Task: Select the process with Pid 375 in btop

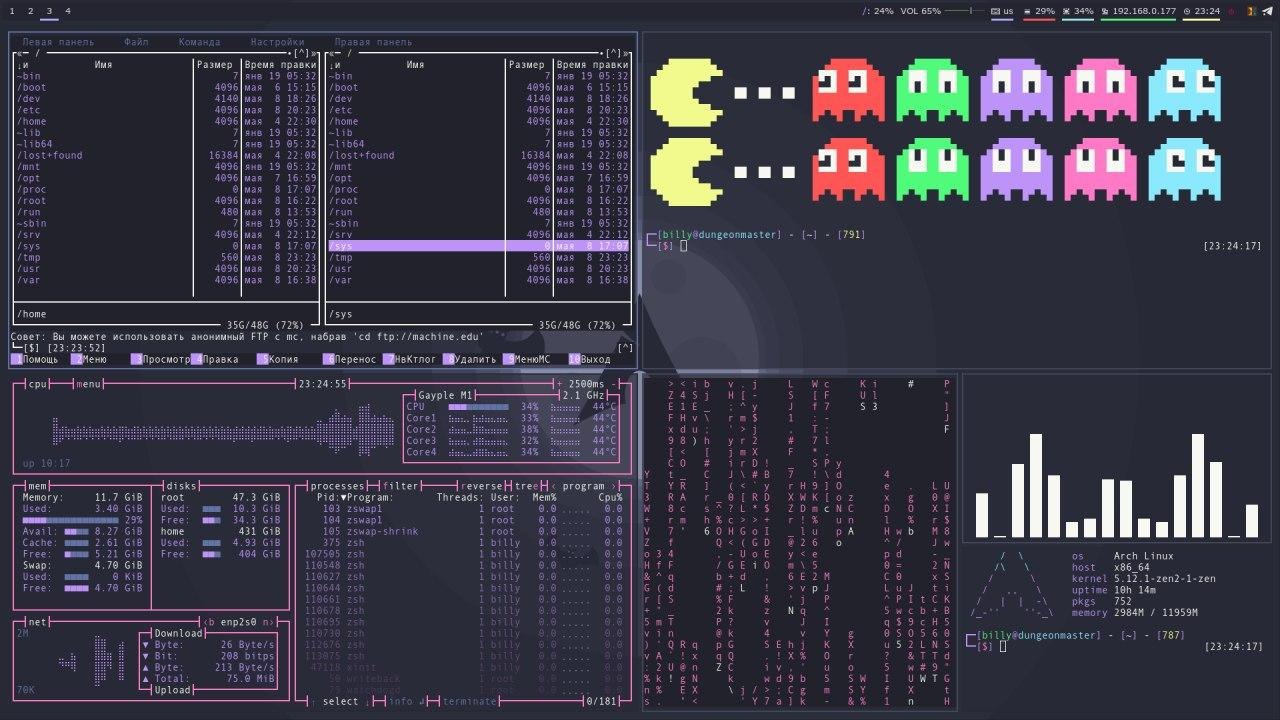Action: (x=465, y=543)
